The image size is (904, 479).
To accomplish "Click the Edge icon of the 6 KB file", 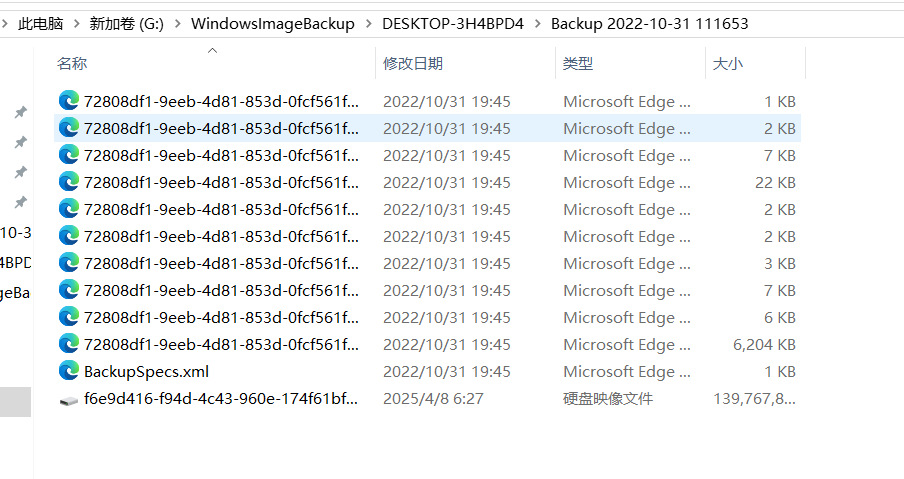I will [x=69, y=317].
